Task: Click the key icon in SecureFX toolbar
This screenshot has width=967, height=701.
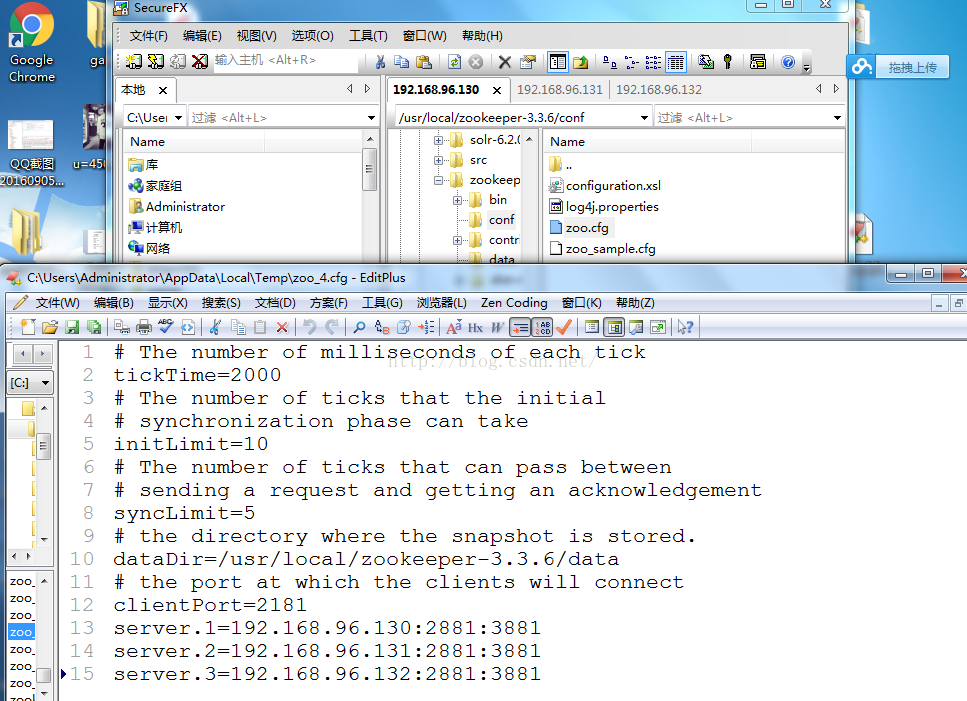Action: (728, 62)
